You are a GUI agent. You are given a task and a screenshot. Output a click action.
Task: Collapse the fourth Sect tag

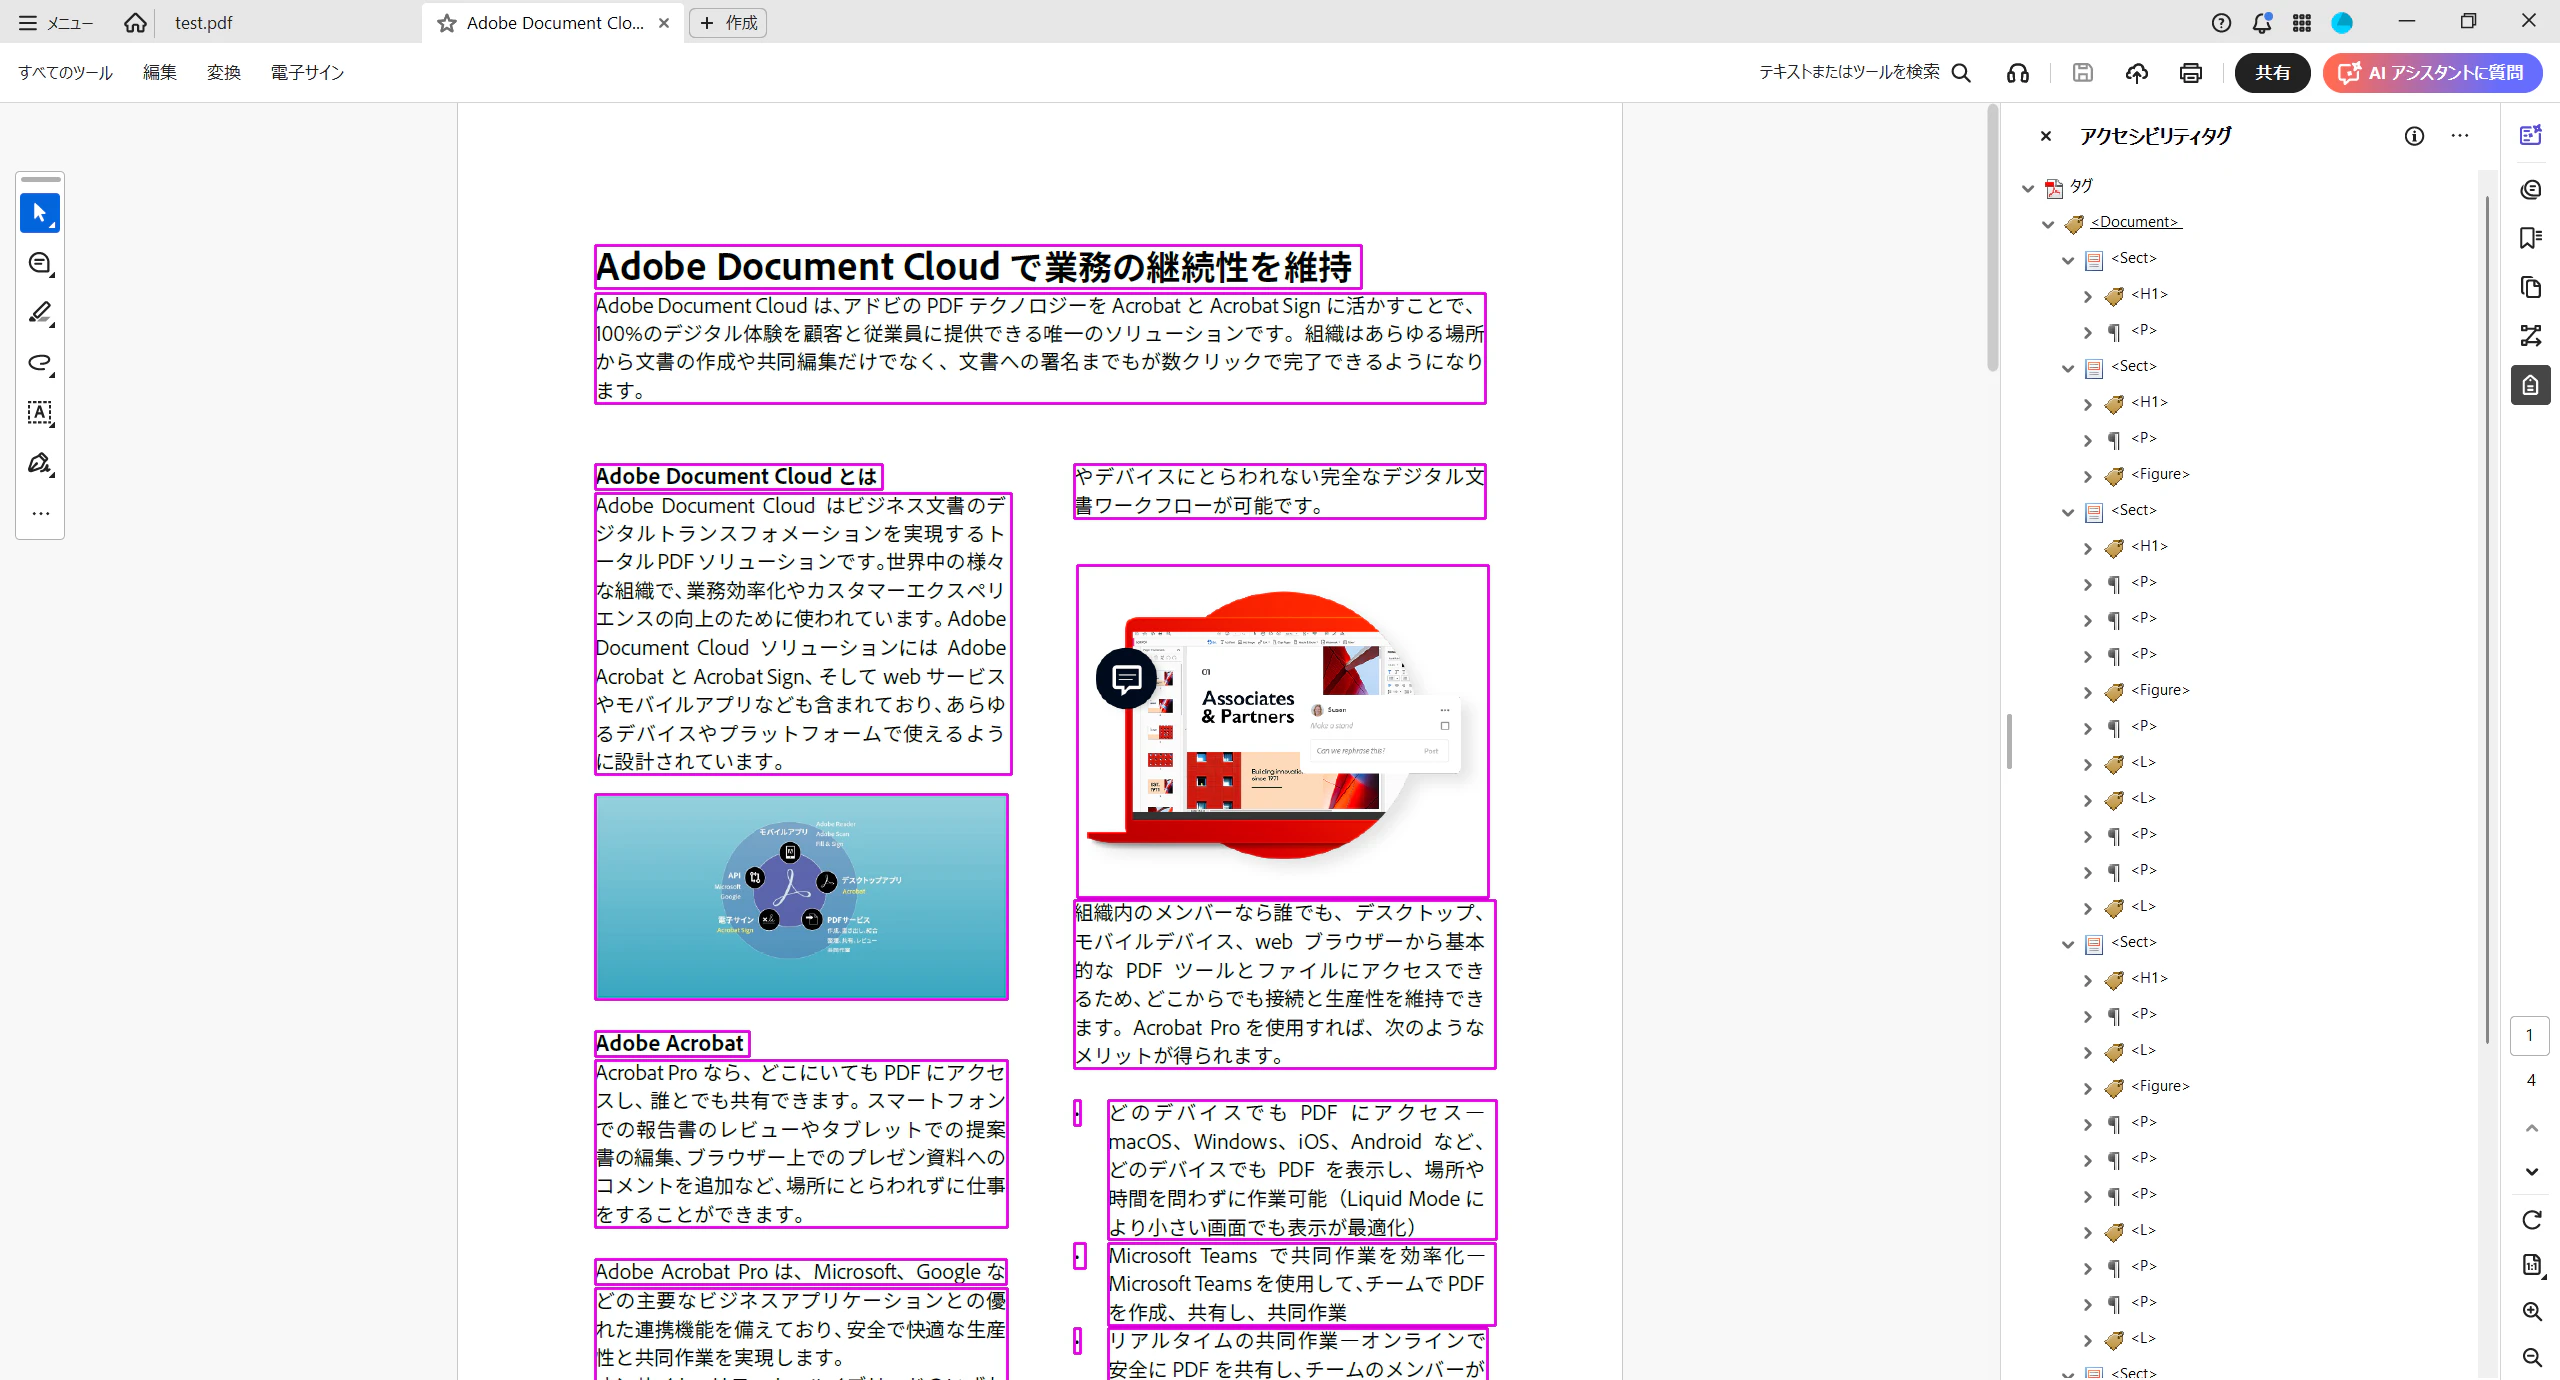(2068, 944)
